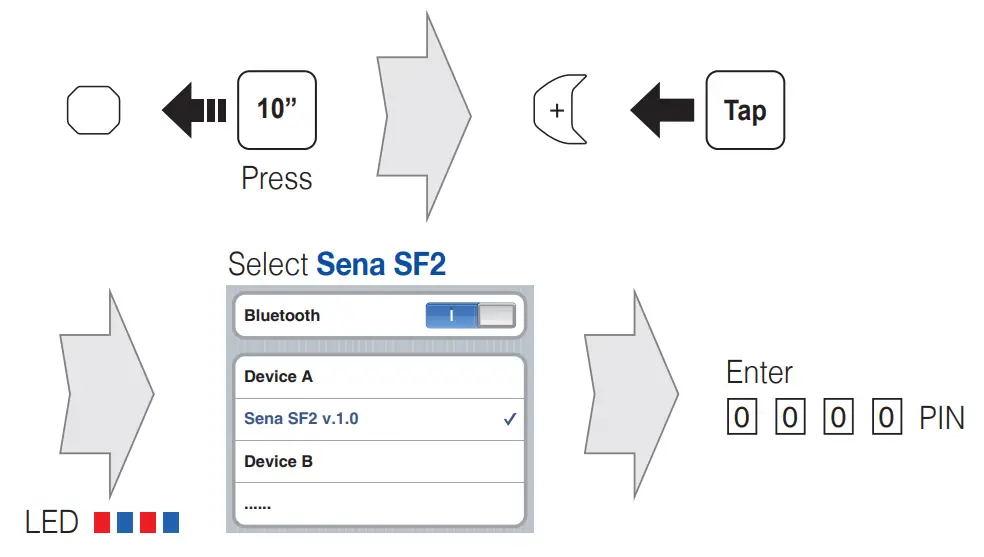
Task: Select Device A from the Bluetooth list
Action: (x=378, y=377)
